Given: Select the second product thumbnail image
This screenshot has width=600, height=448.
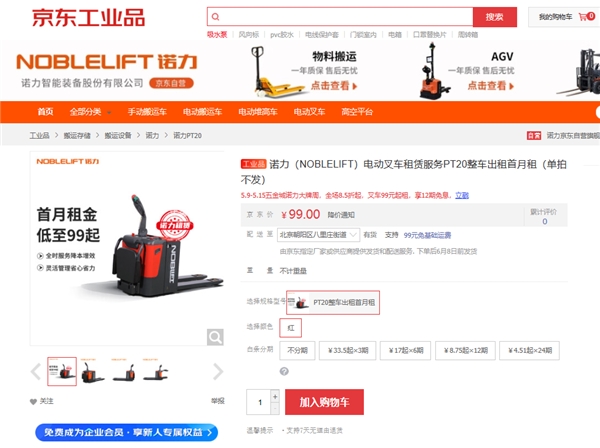Looking at the screenshot, I should pyautogui.click(x=93, y=371).
